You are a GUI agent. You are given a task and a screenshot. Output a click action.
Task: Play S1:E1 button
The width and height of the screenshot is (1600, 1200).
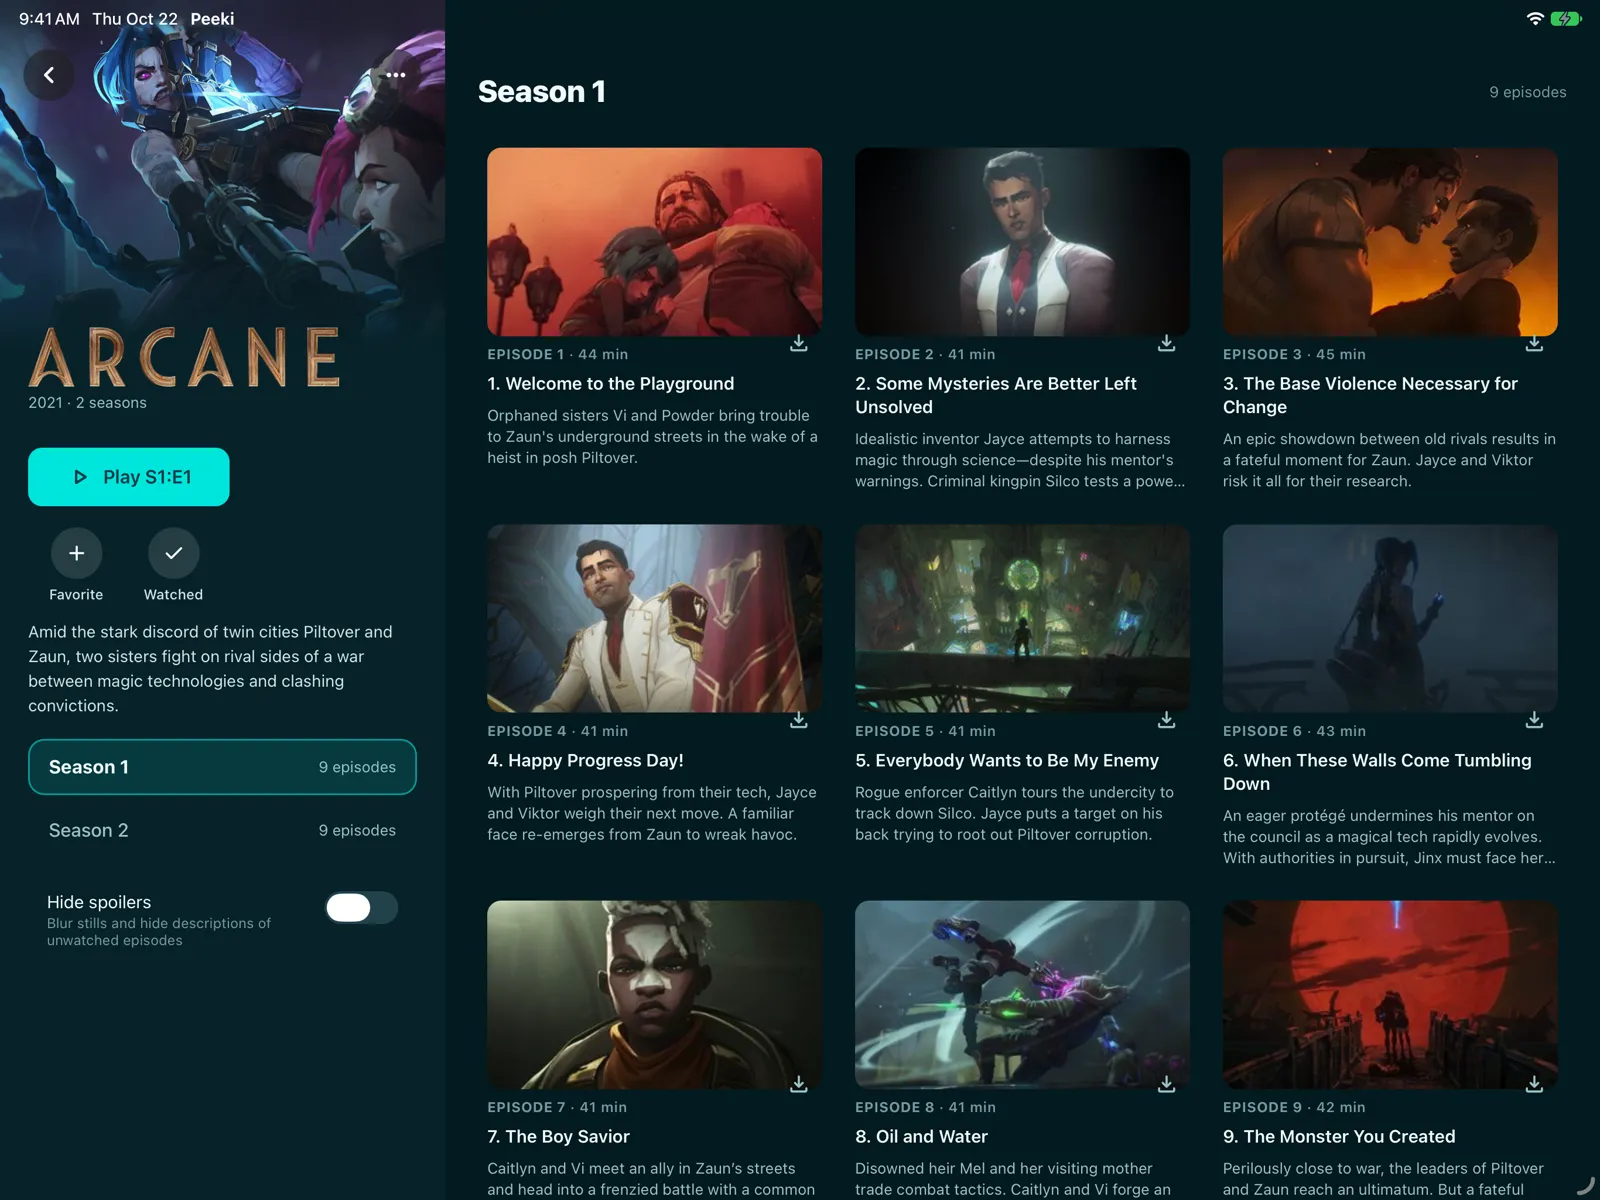(129, 477)
